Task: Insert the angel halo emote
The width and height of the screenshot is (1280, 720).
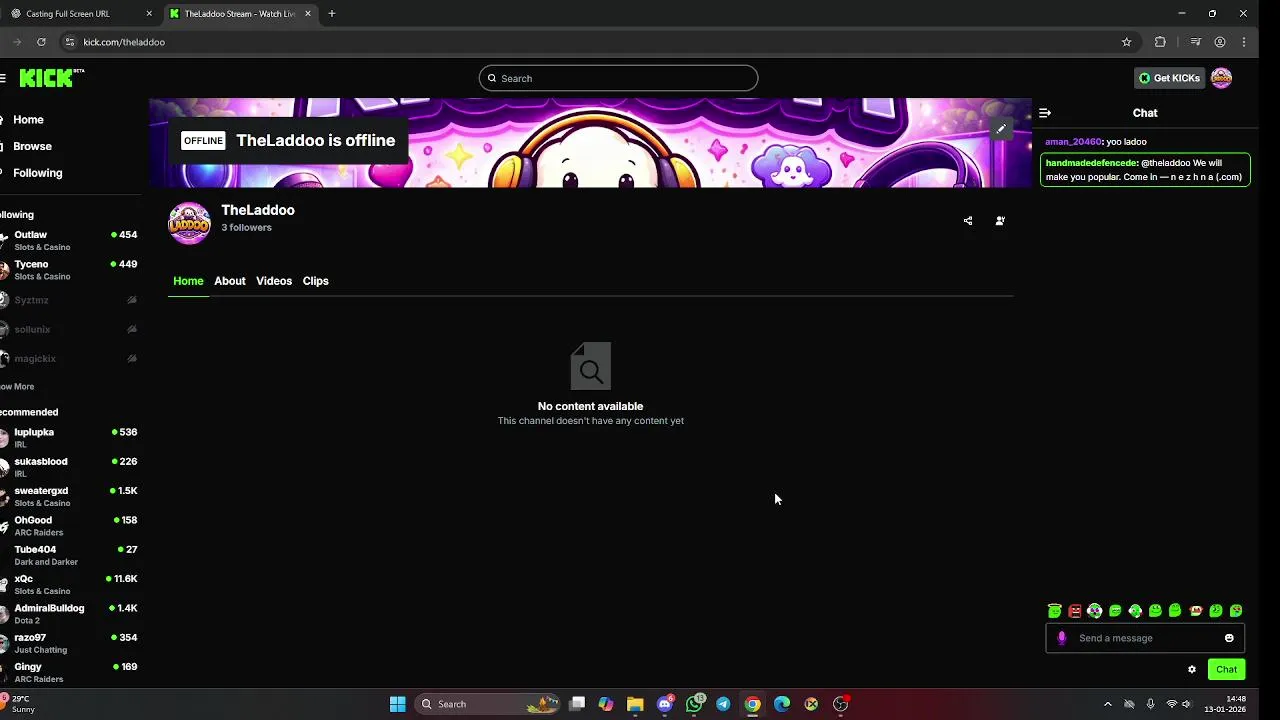Action: tap(1054, 611)
